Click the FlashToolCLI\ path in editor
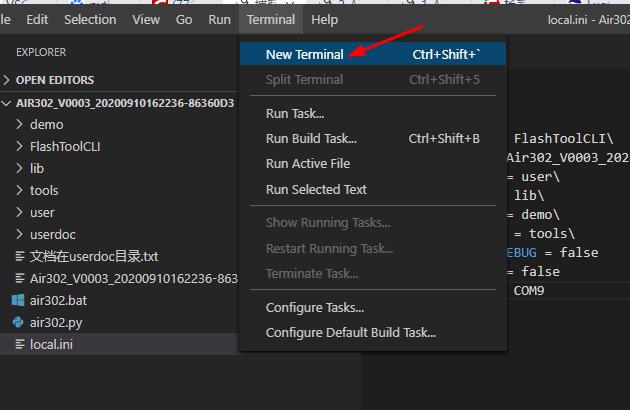Screen dimensions: 630x410 (564, 139)
